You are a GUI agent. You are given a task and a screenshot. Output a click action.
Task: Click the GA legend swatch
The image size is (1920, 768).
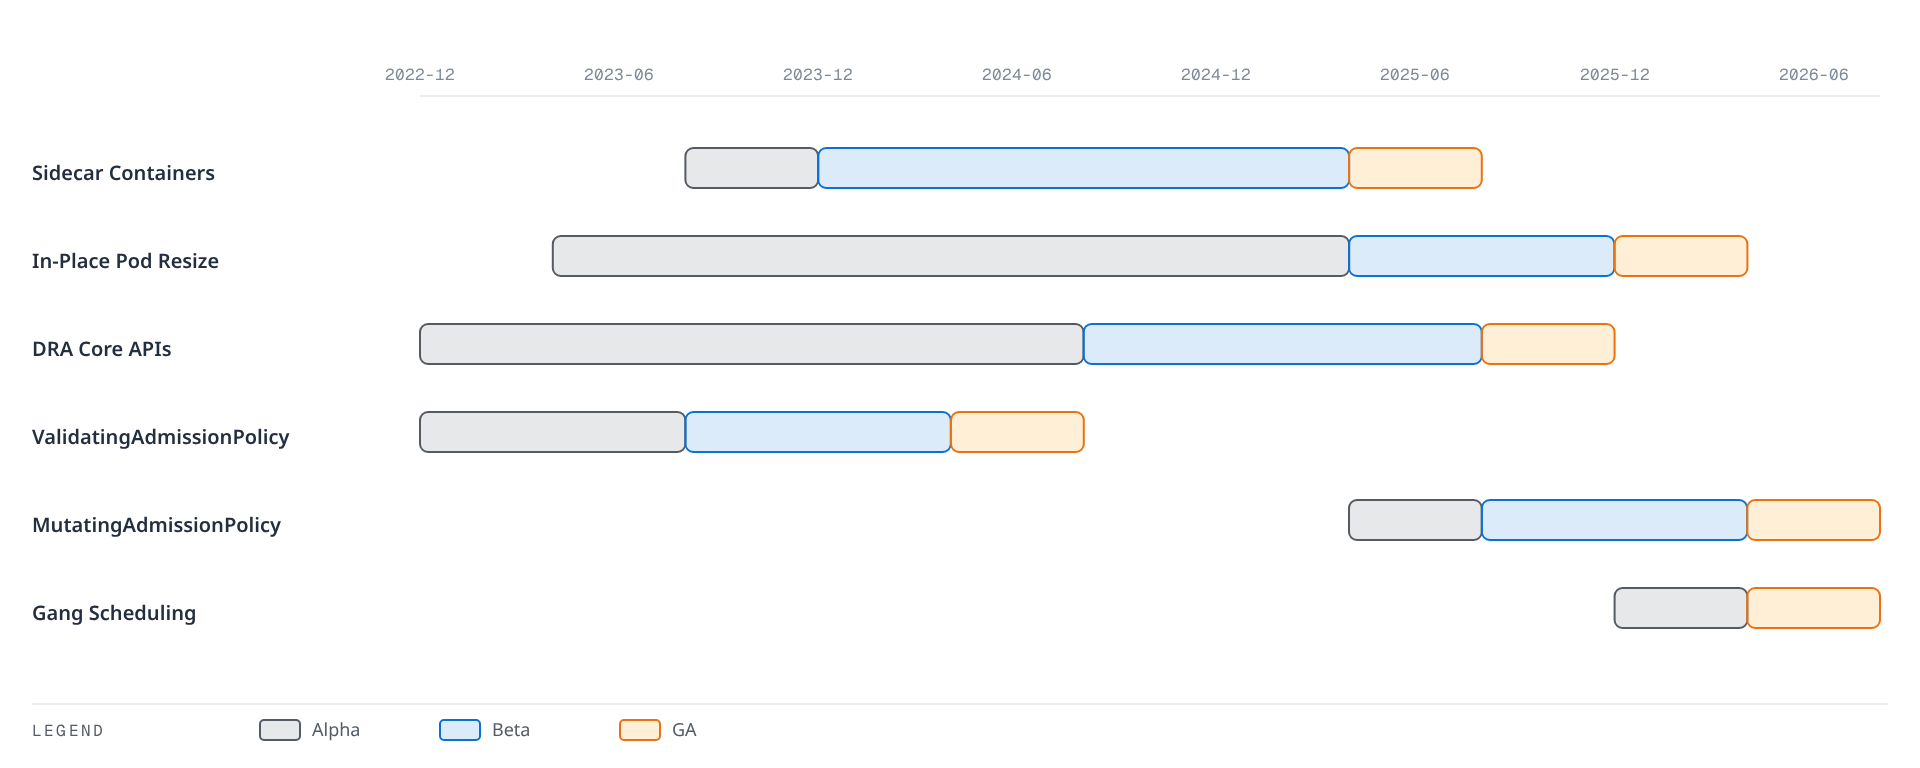pyautogui.click(x=640, y=730)
